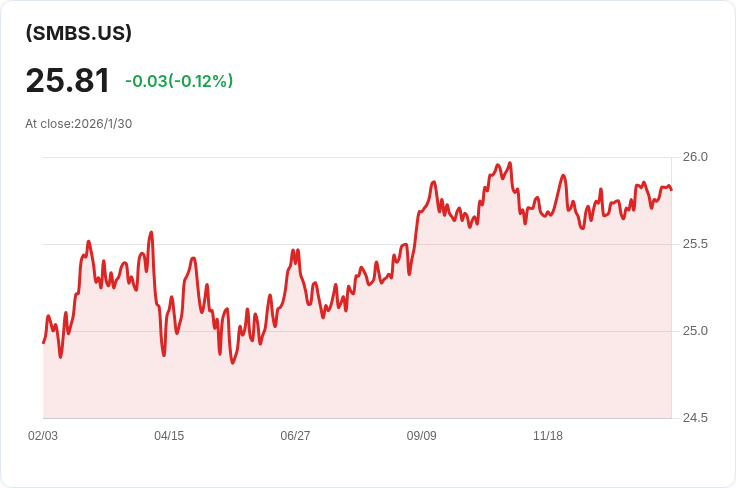
Task: Click the 02/03 date label
Action: (43, 436)
